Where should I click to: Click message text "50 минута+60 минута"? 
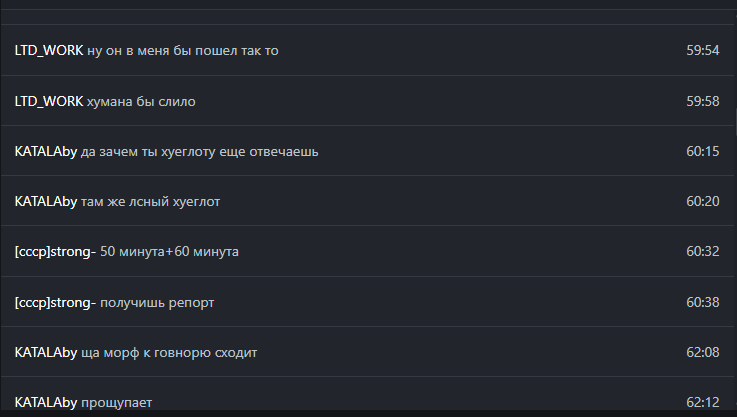(170, 251)
